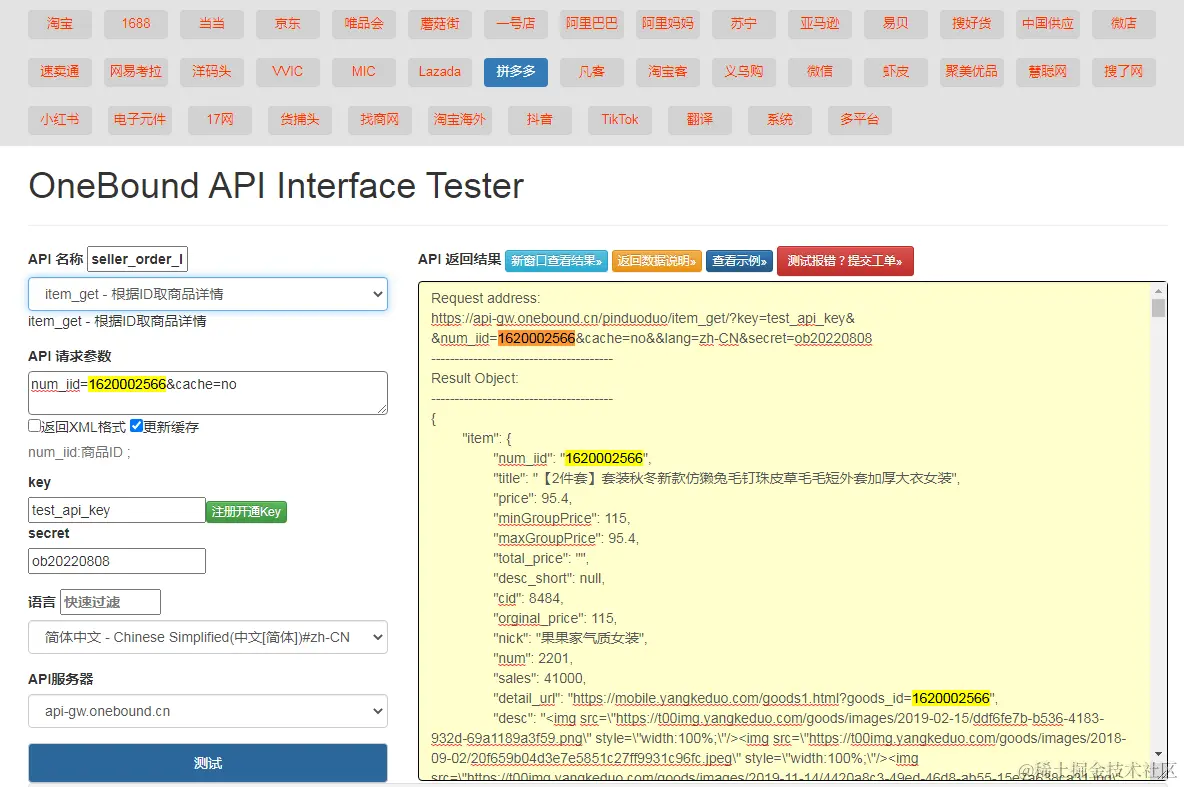Select the 苏宁 platform tab

[744, 24]
